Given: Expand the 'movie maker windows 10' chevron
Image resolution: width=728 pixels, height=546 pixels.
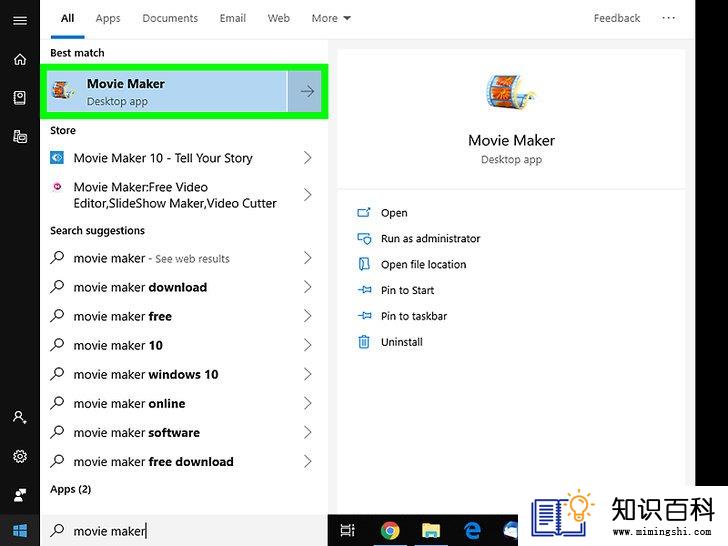Looking at the screenshot, I should pos(307,374).
